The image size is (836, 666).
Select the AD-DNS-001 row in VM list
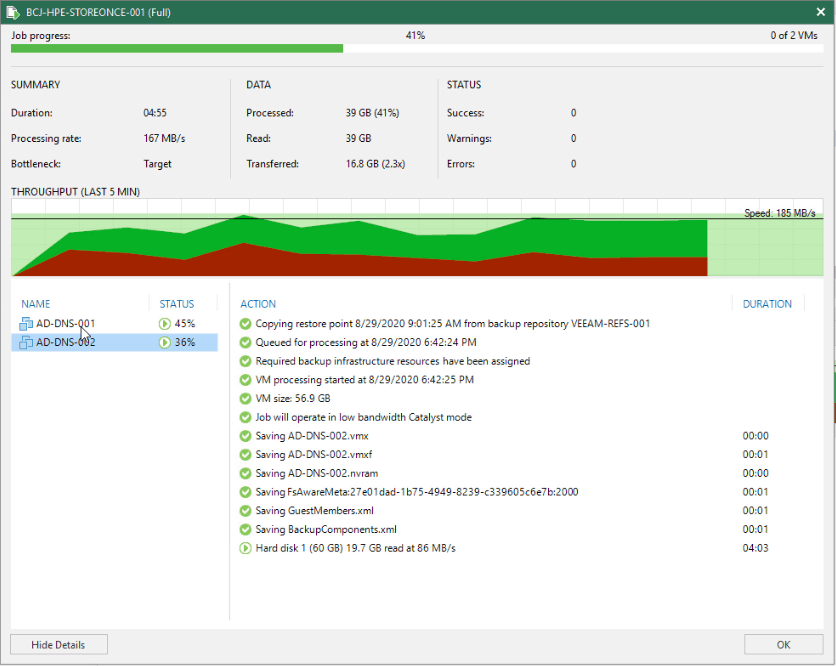coord(114,324)
